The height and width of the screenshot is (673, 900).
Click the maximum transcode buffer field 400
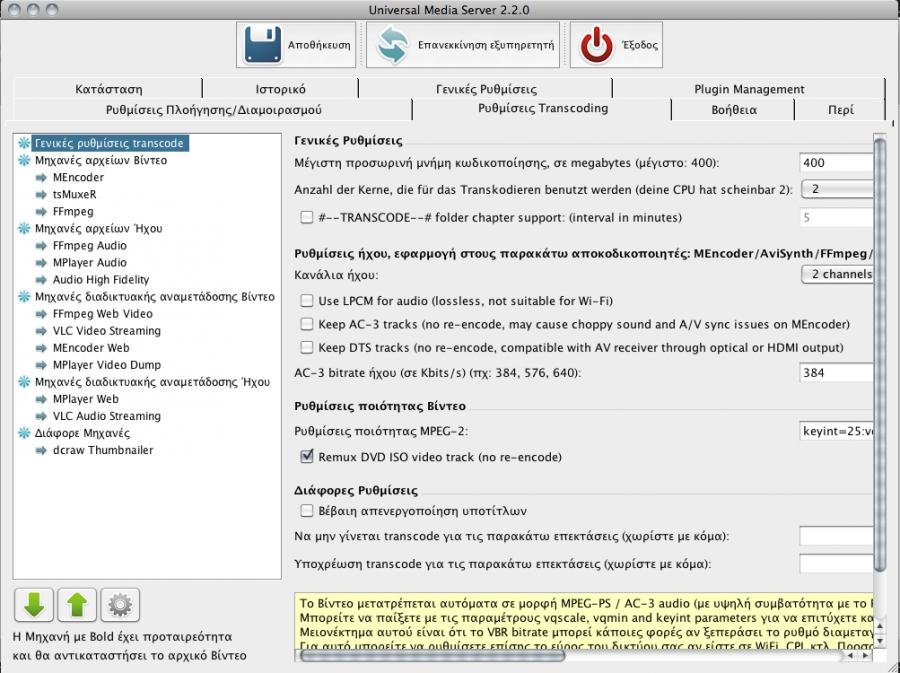(x=836, y=163)
